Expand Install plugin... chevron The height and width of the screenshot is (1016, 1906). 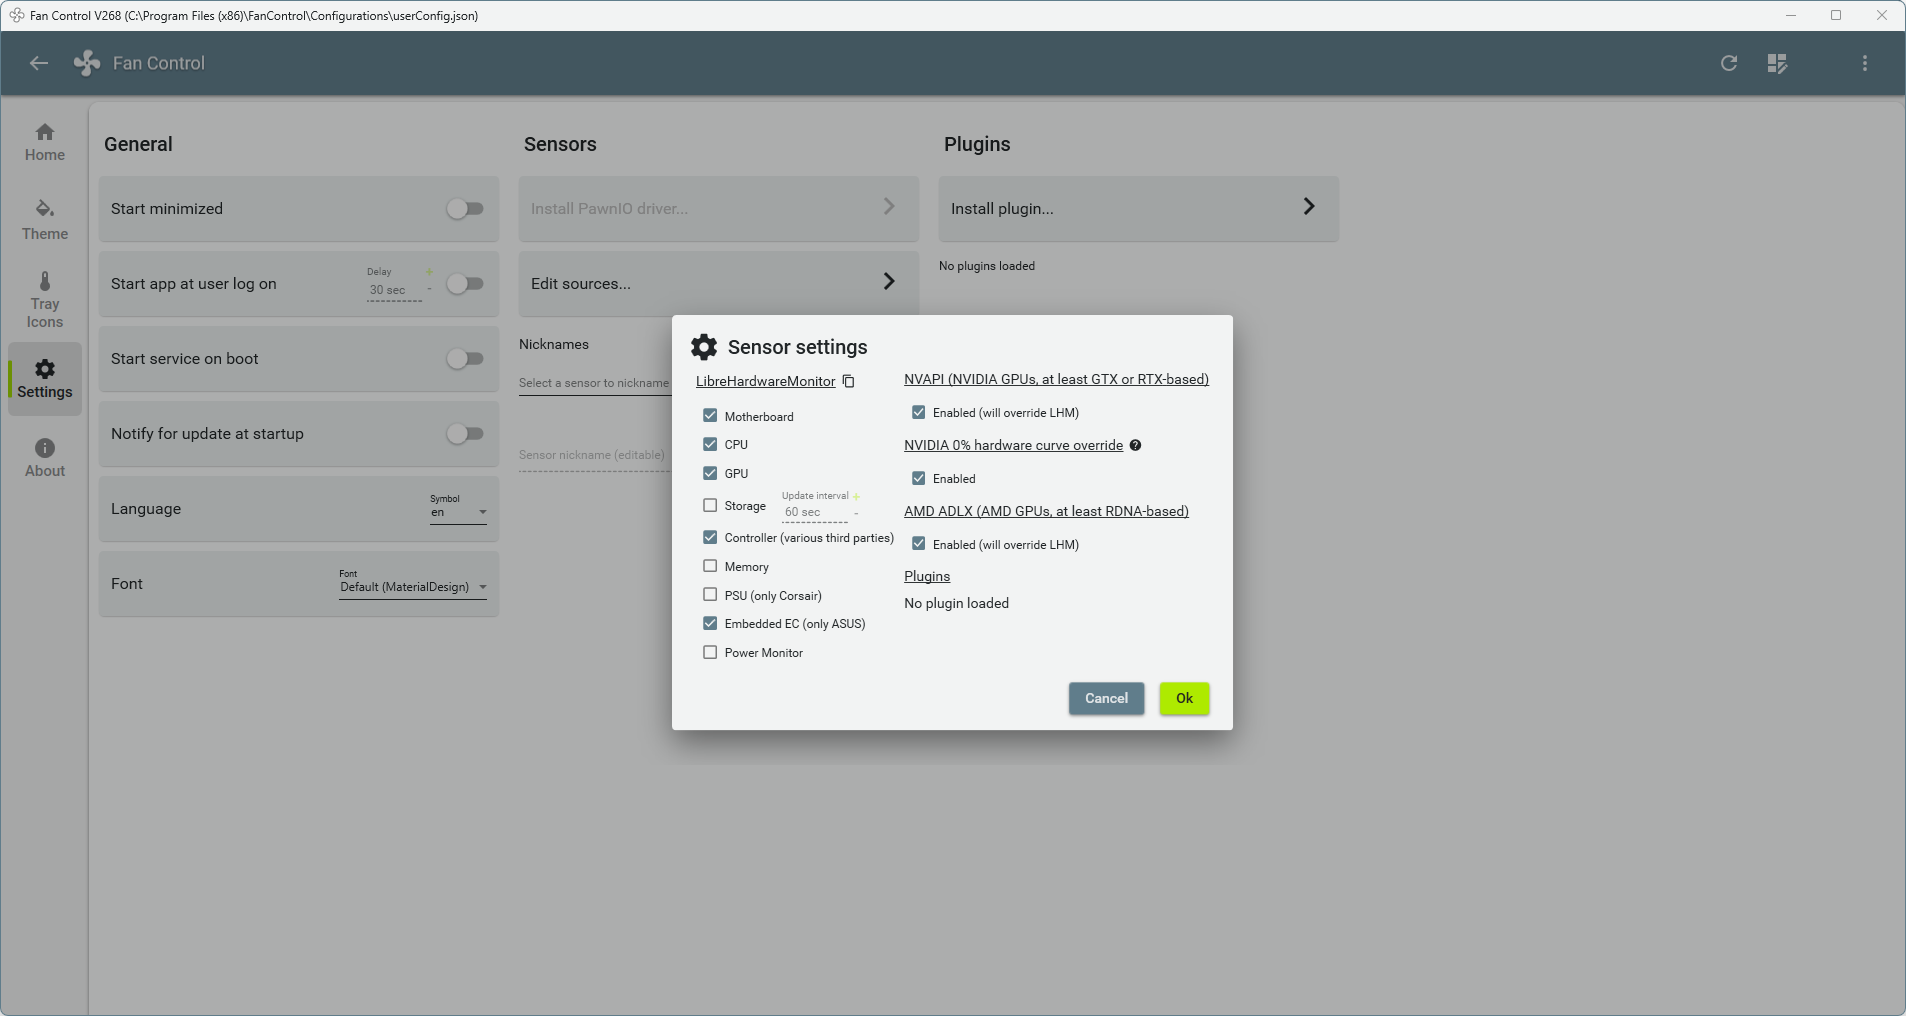pos(1309,206)
